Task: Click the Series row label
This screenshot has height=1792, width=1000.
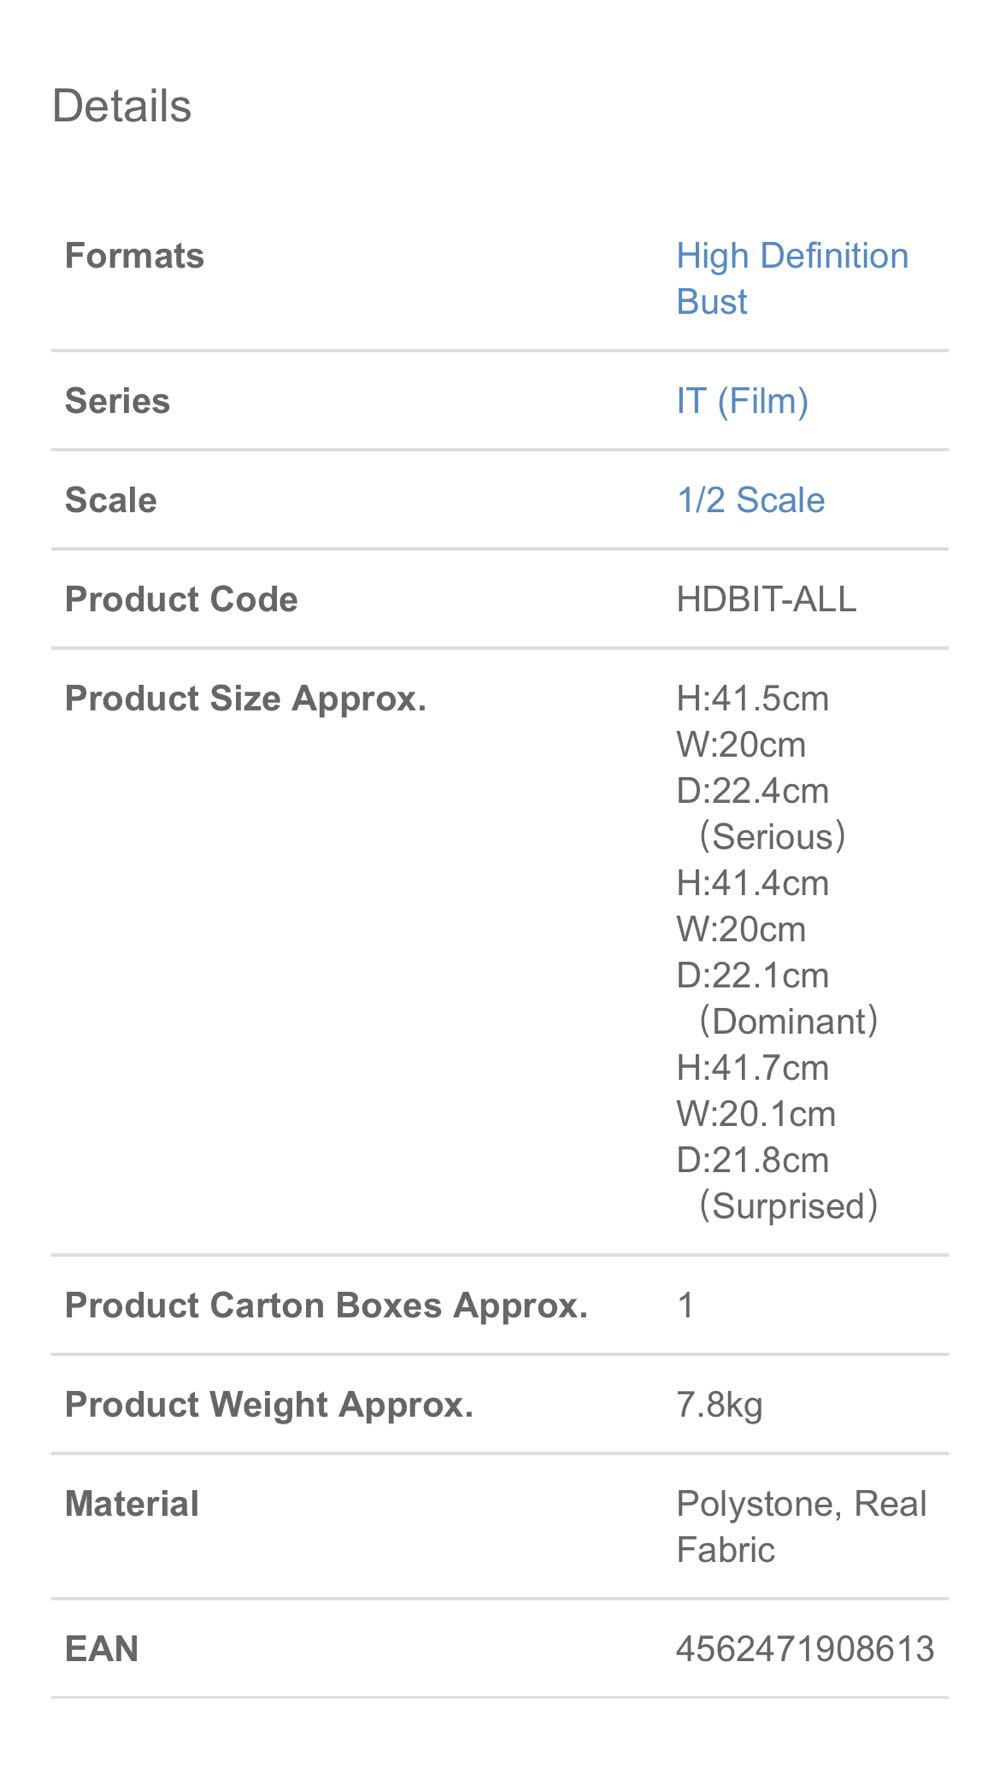Action: tap(117, 401)
